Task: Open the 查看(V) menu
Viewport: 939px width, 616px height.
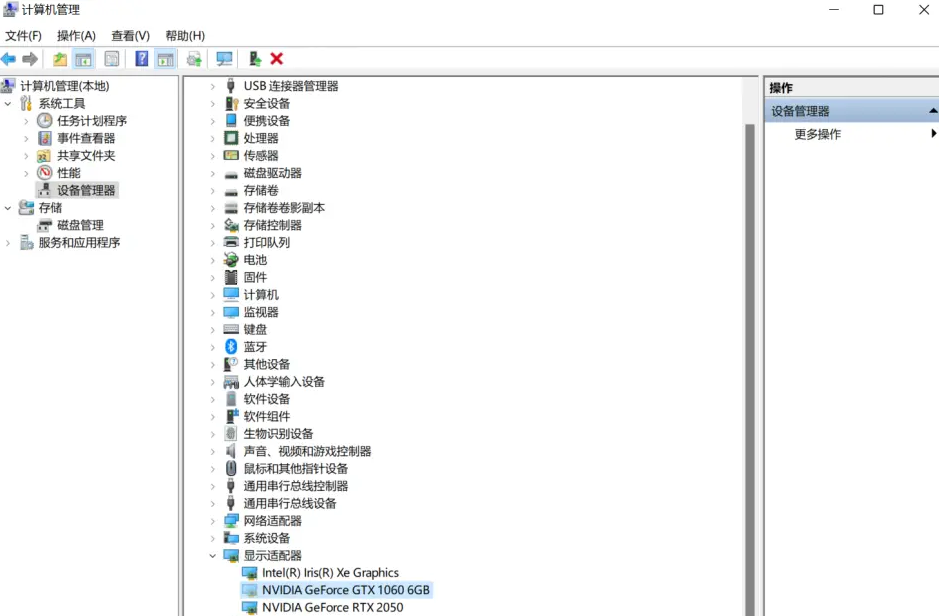Action: [129, 35]
